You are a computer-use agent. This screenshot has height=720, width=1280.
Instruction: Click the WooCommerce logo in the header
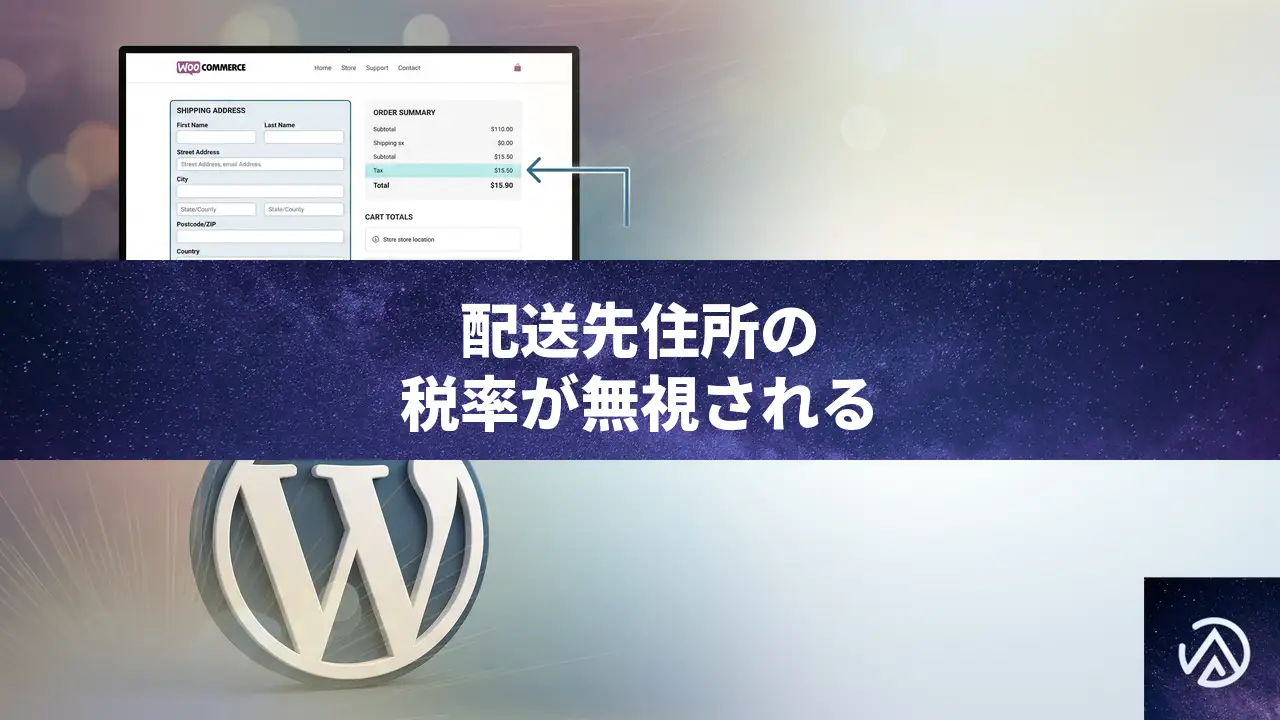pos(211,68)
